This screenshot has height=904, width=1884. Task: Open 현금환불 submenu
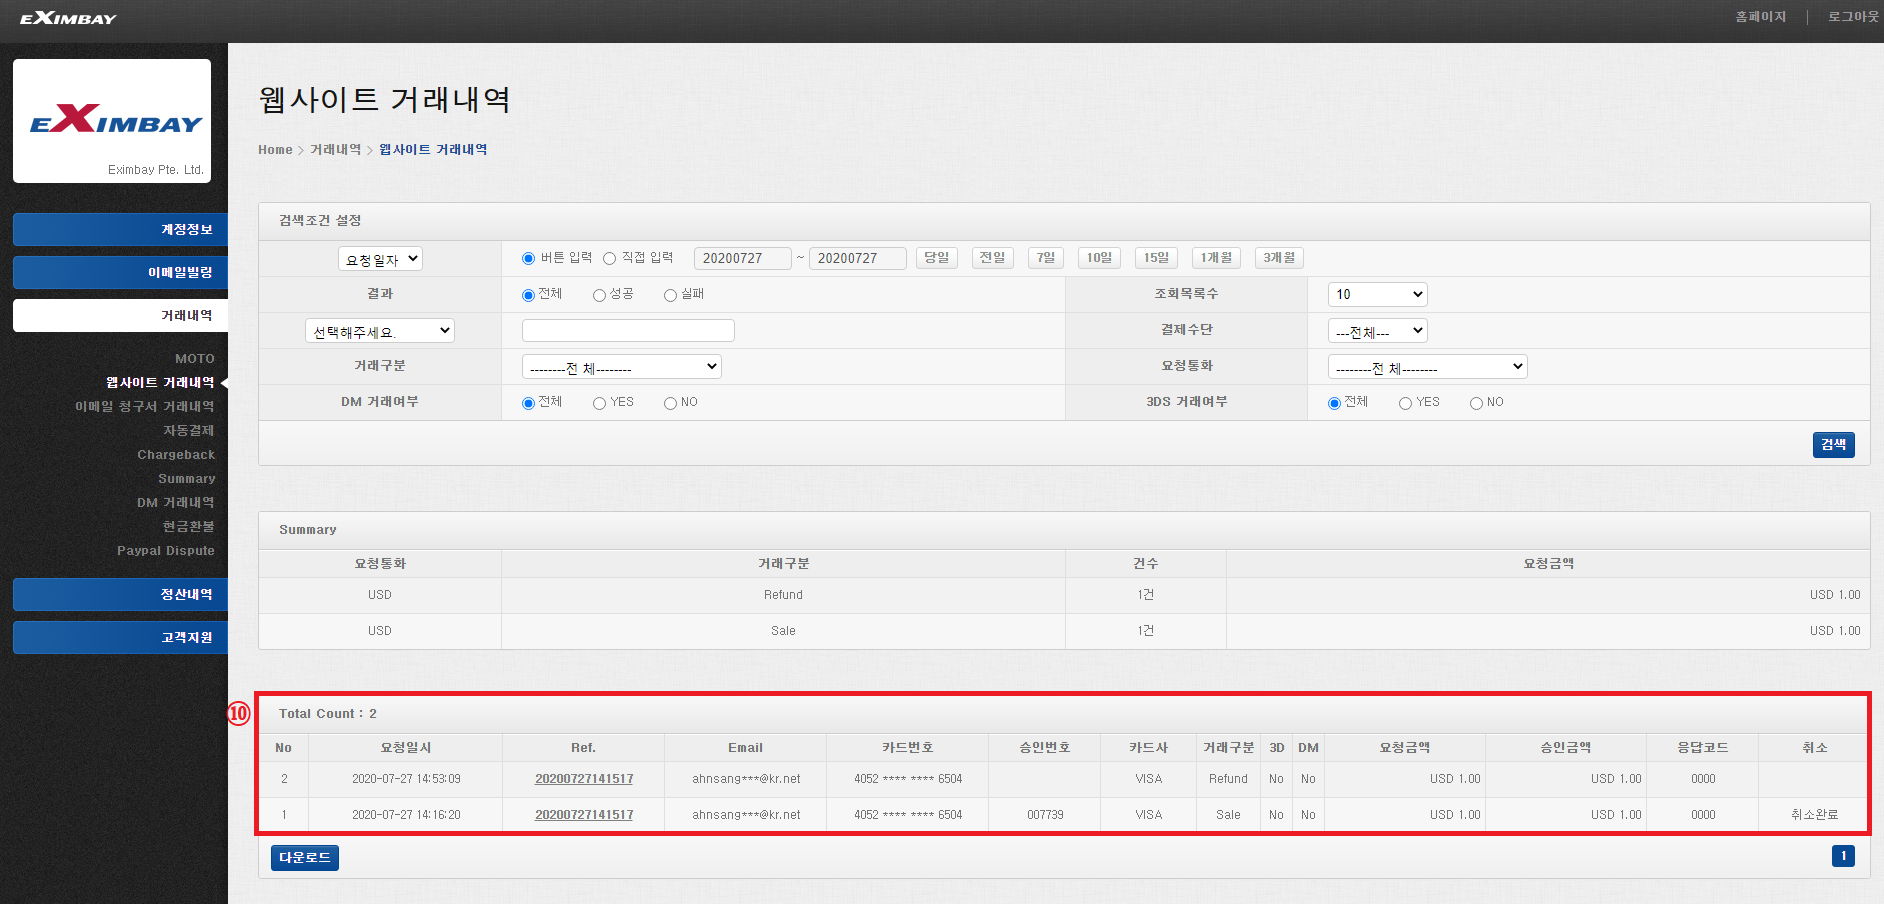pos(189,526)
